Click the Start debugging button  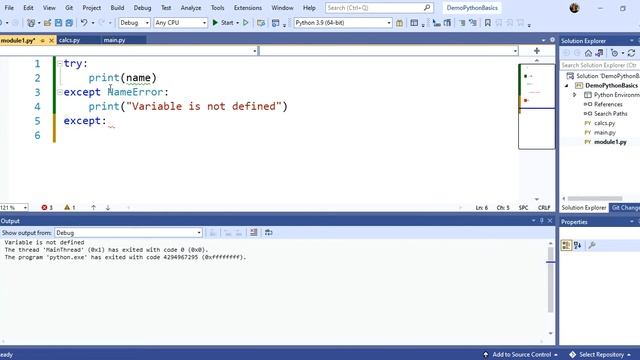223,23
